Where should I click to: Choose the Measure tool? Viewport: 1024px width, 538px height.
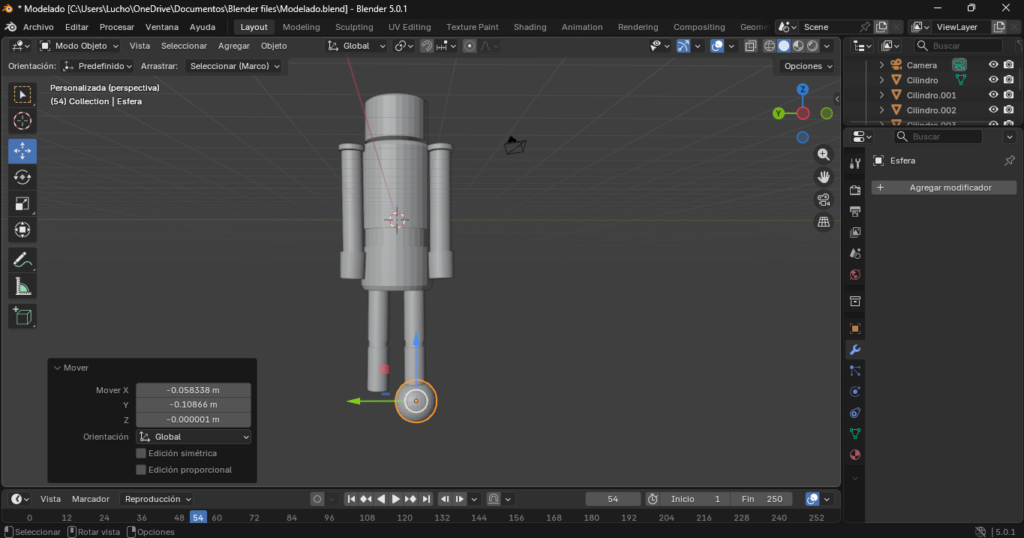tap(22, 288)
